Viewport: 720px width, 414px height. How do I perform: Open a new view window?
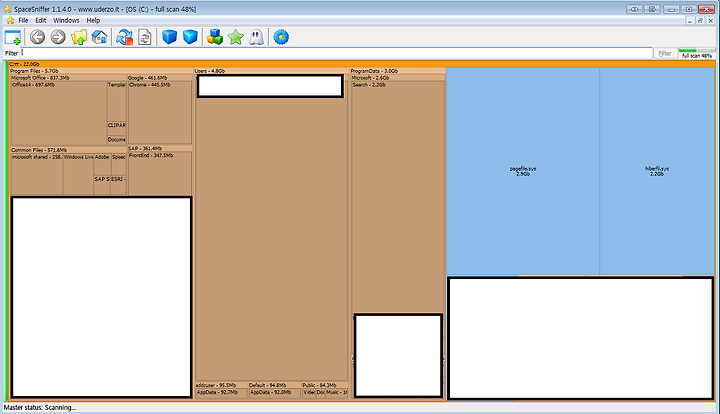[13, 37]
